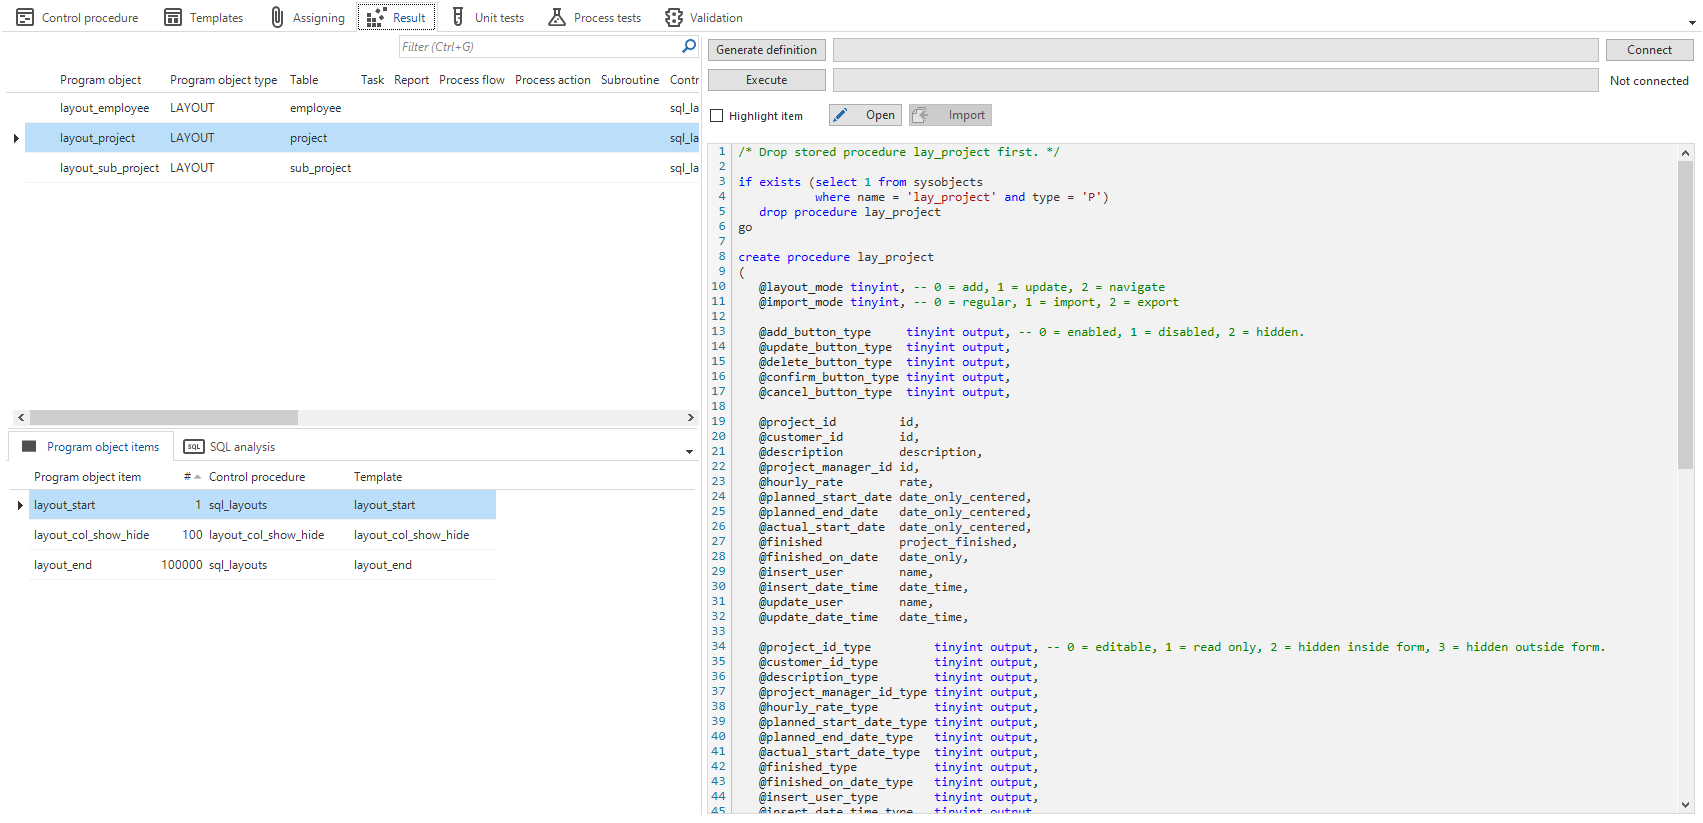Click the filter search magnifier icon
The image size is (1703, 823).
(x=688, y=47)
